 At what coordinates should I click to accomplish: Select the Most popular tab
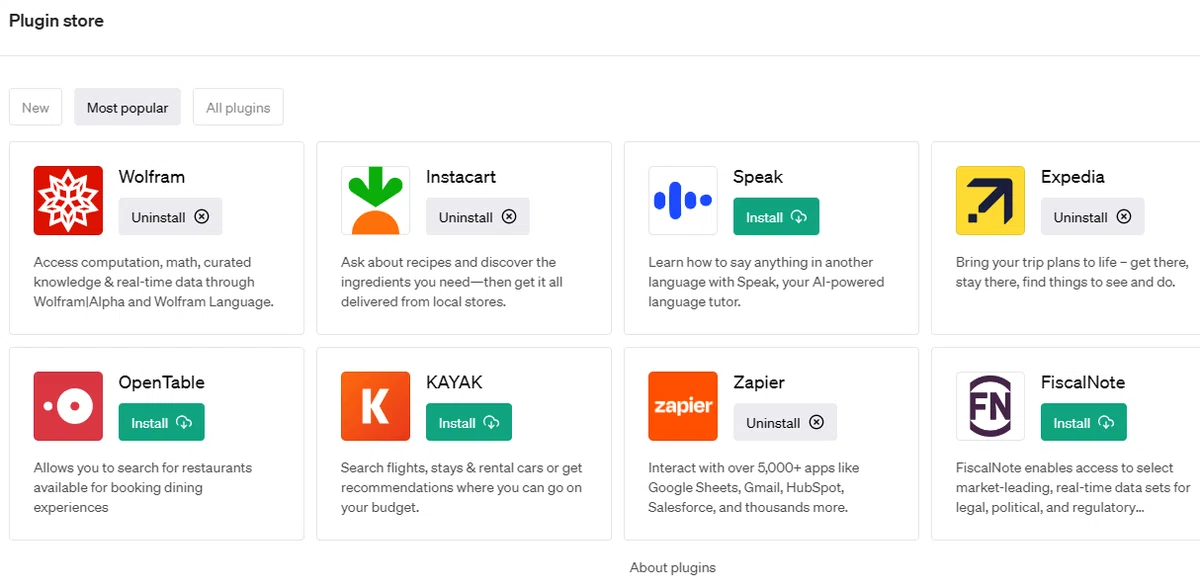(127, 108)
